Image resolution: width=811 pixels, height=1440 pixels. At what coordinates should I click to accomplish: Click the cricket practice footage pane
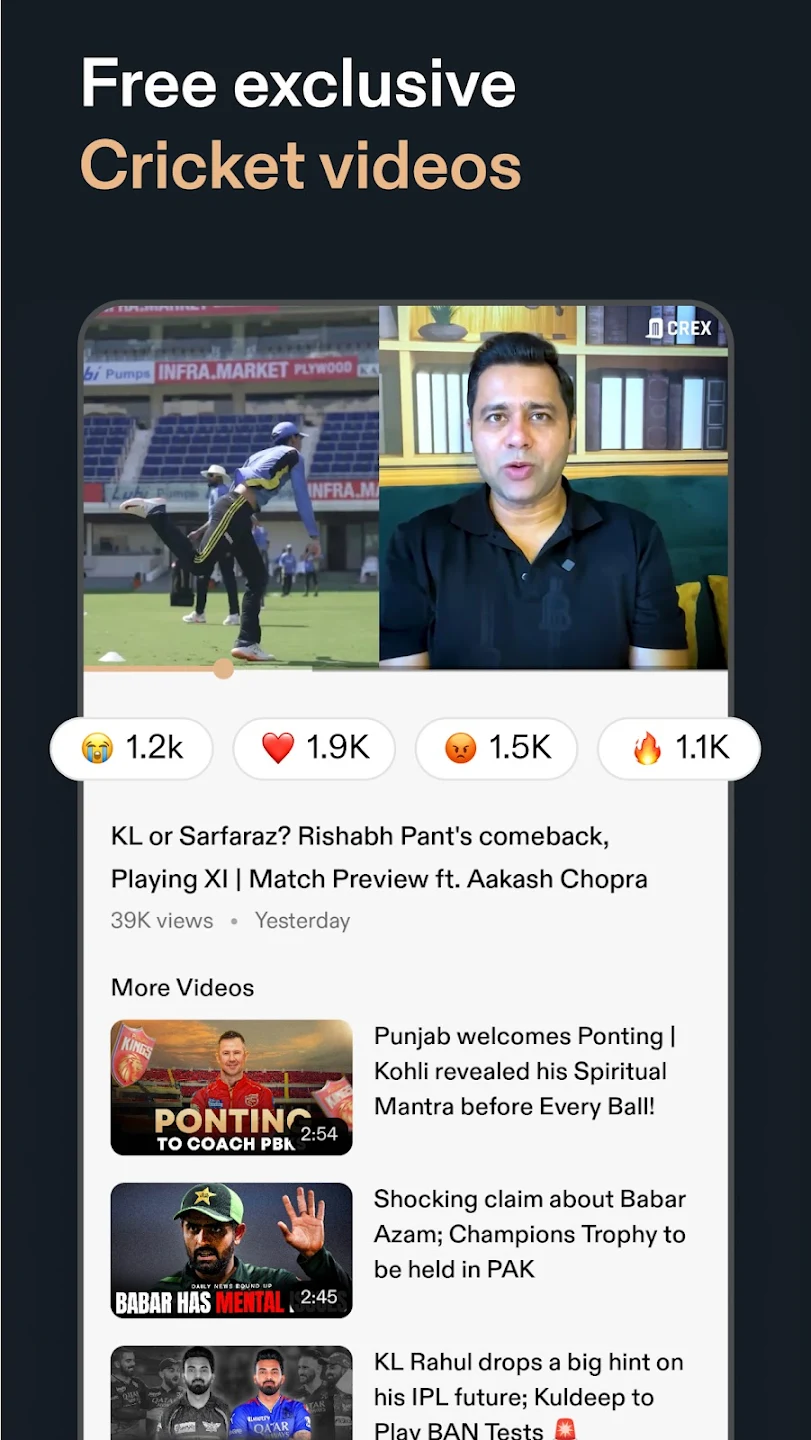231,487
